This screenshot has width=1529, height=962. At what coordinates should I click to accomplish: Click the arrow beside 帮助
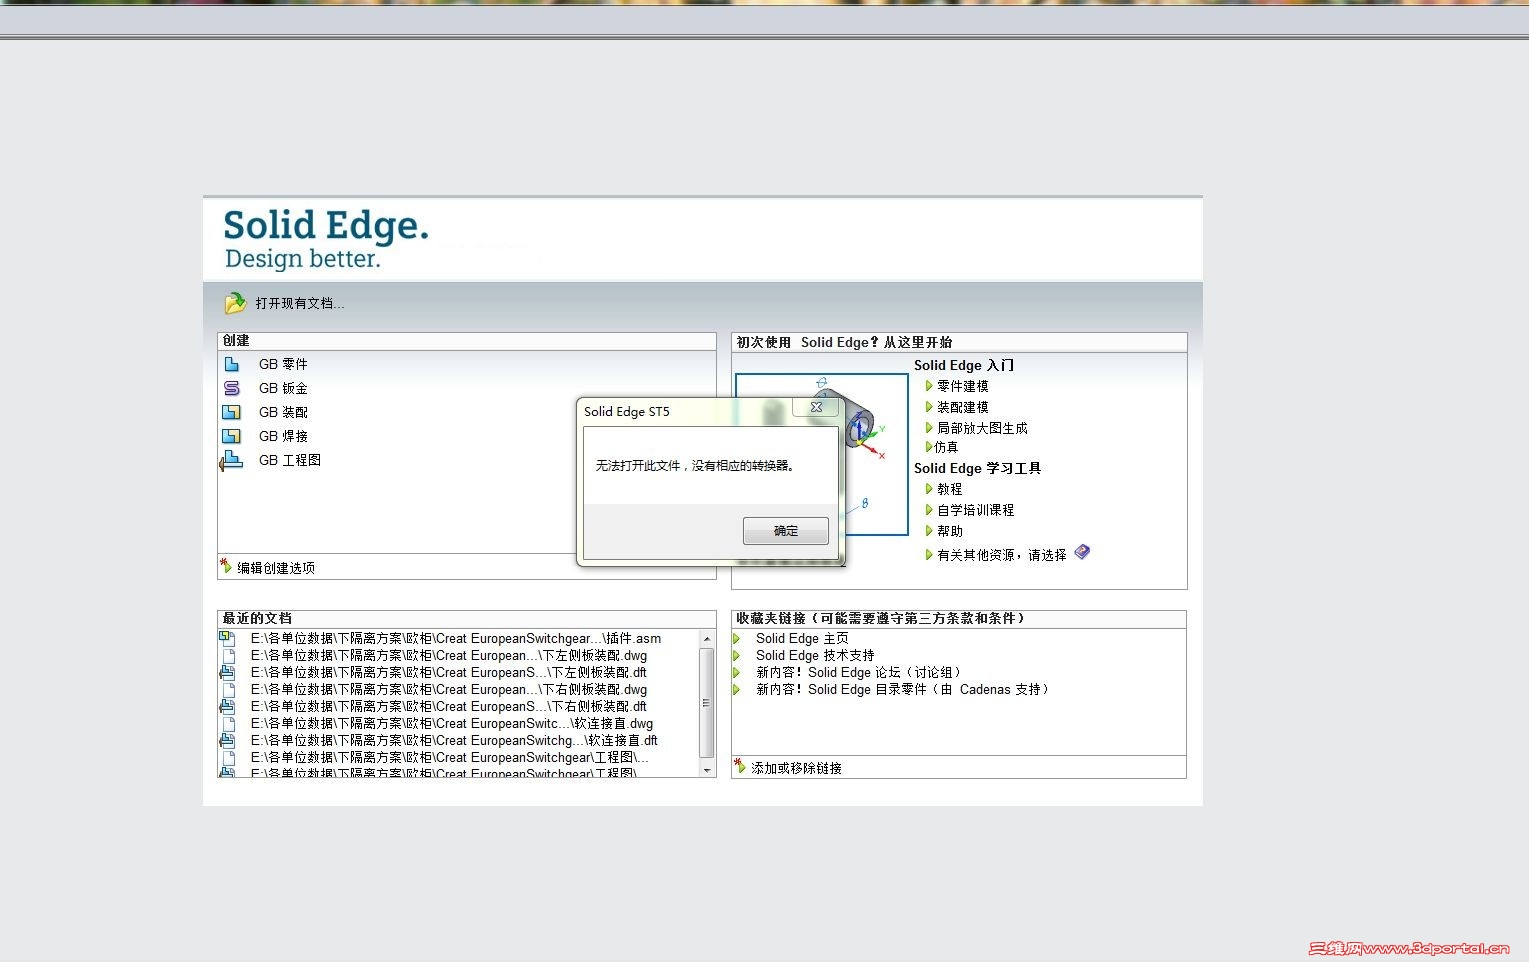point(929,531)
